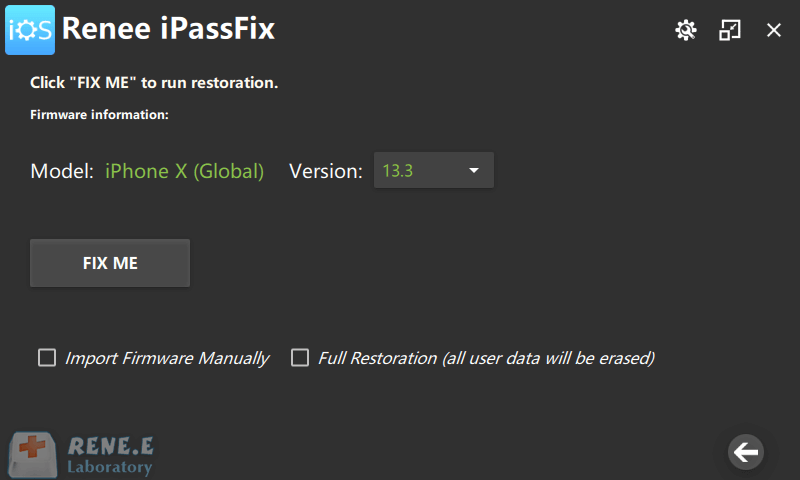Image resolution: width=800 pixels, height=480 pixels.
Task: Click the Renee iPassFix title text
Action: (x=168, y=30)
